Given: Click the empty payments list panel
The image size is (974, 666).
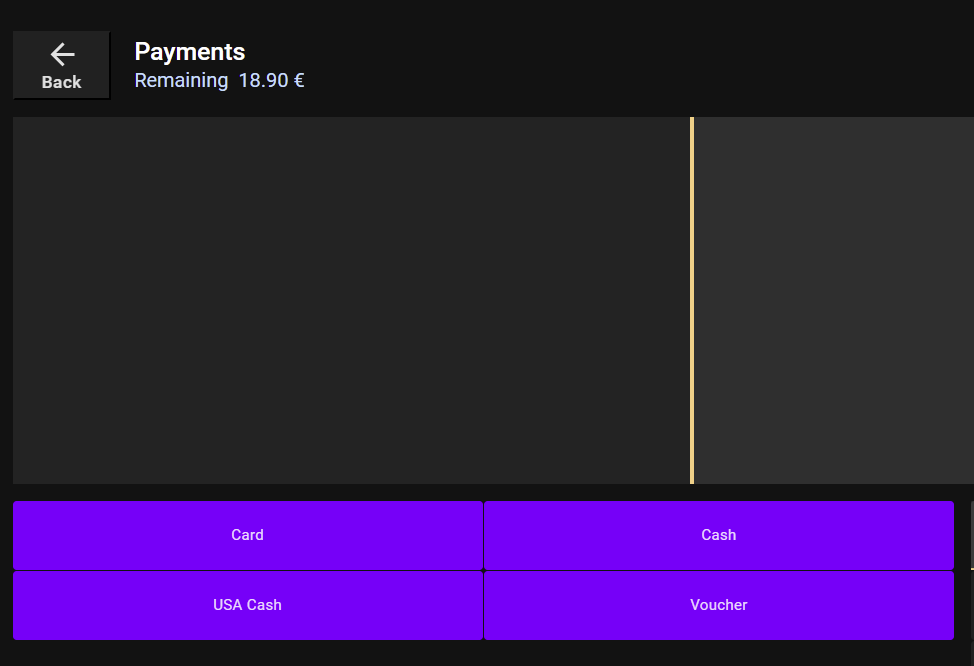Looking at the screenshot, I should tap(350, 300).
